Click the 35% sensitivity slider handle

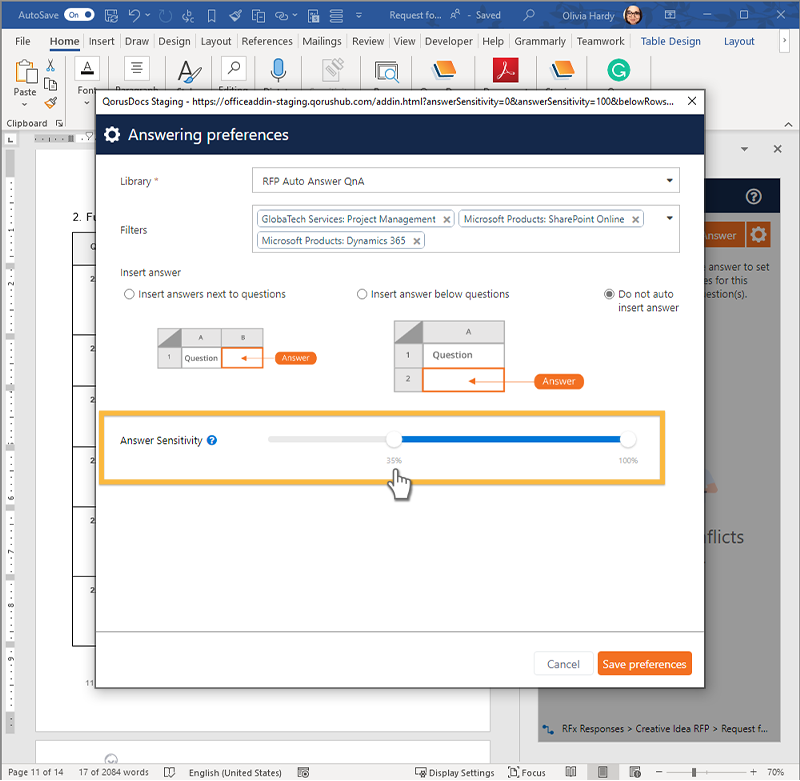tap(393, 439)
